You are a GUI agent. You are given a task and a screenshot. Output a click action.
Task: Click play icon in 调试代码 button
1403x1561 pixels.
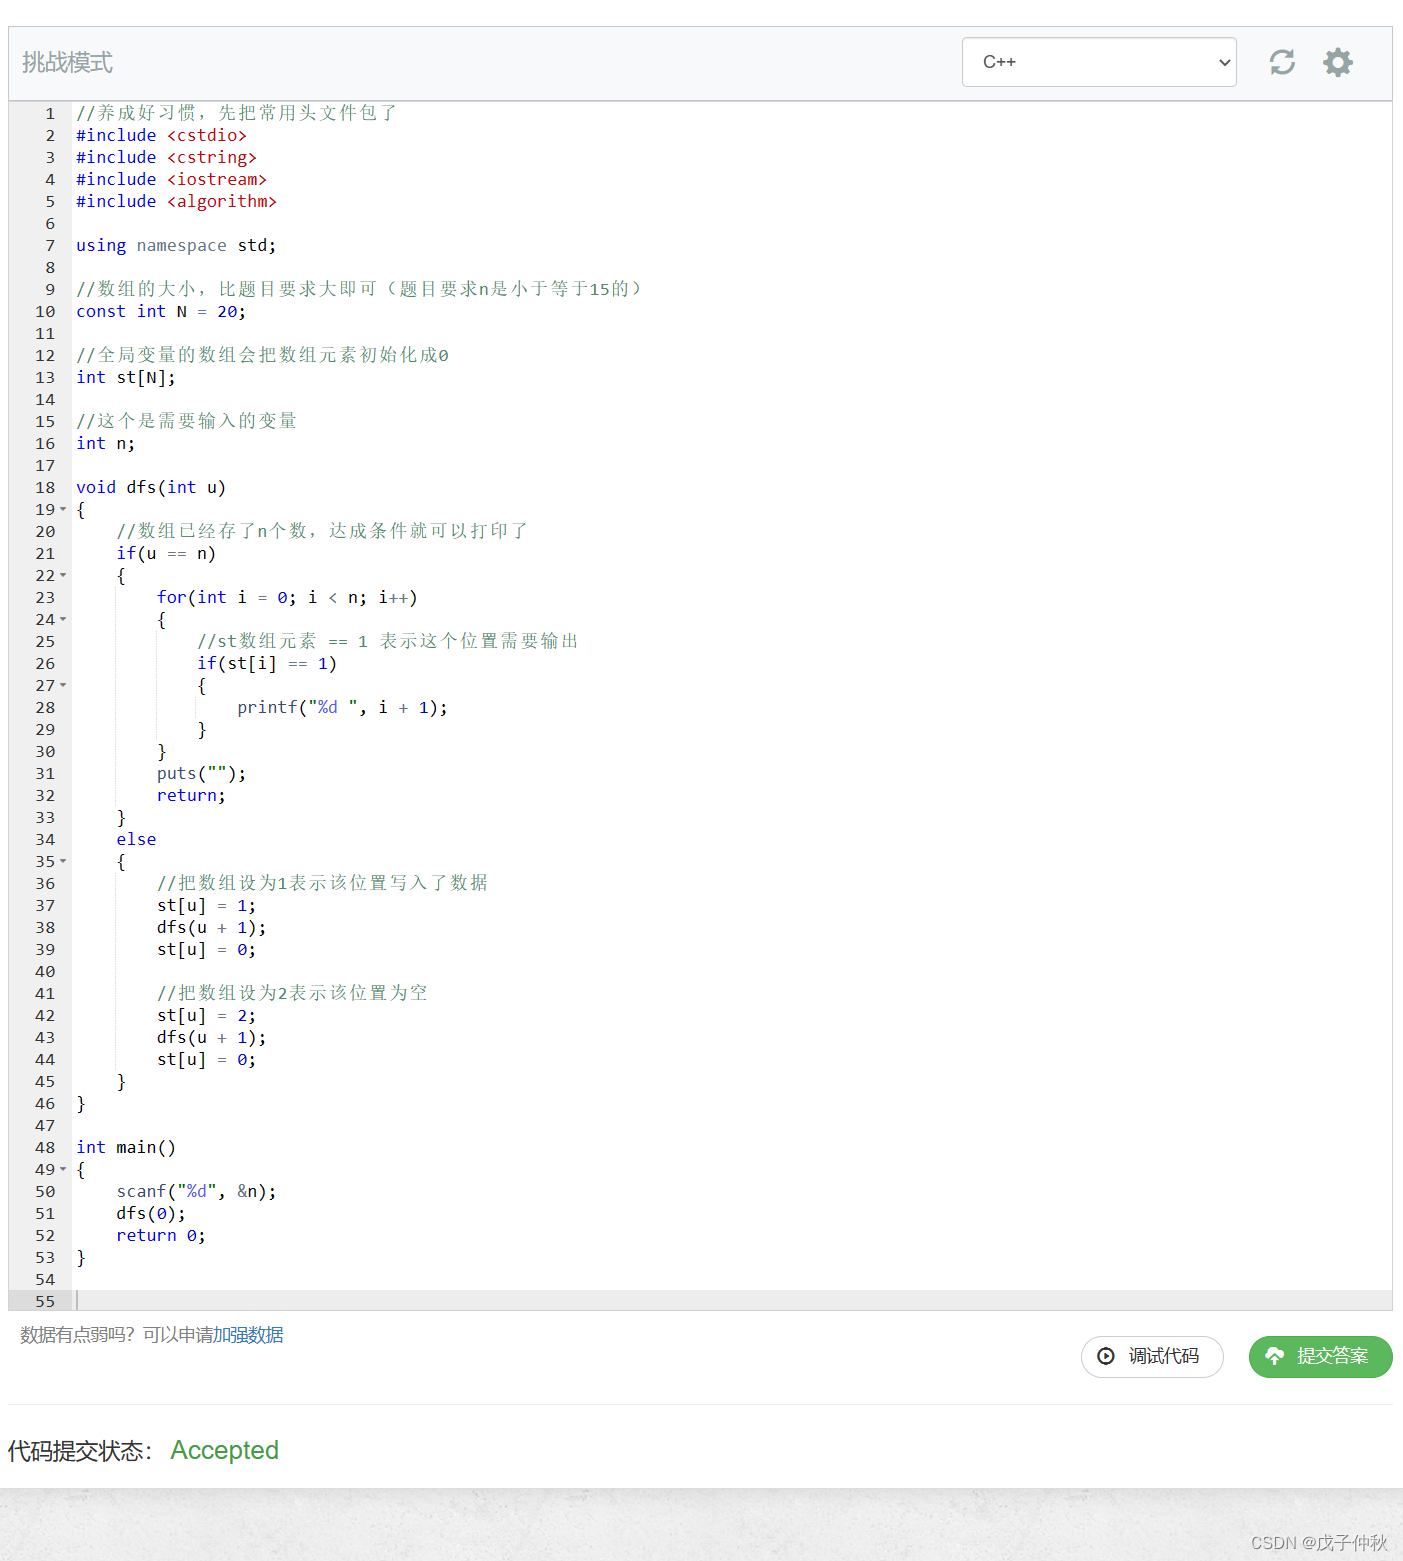1106,1356
